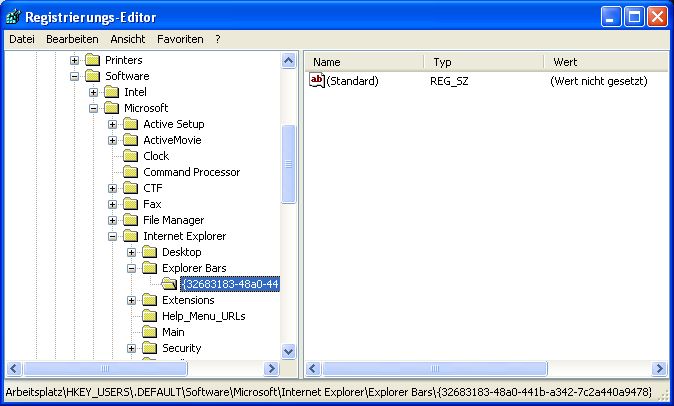
Task: Open the Ansicht menu
Action: (128, 39)
